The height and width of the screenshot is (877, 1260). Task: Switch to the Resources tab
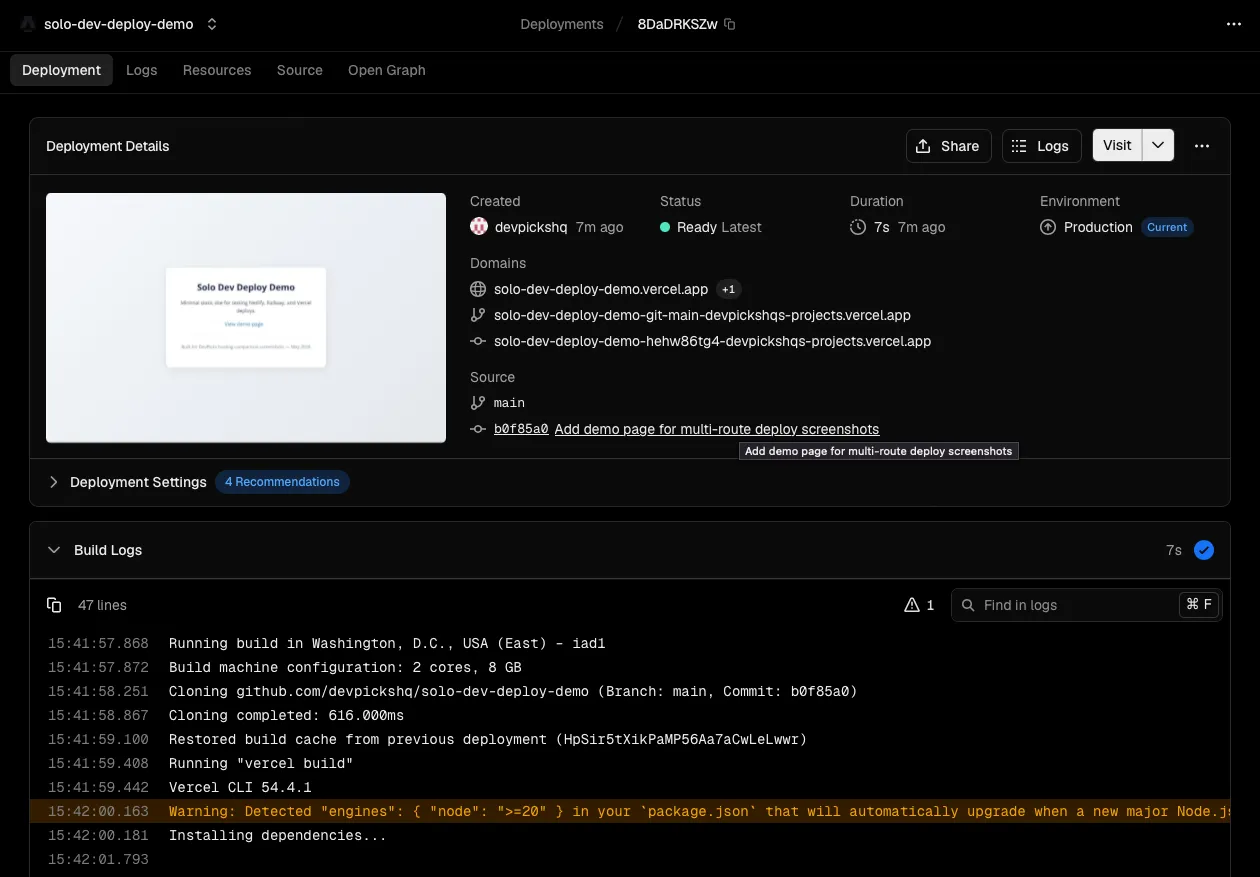217,70
